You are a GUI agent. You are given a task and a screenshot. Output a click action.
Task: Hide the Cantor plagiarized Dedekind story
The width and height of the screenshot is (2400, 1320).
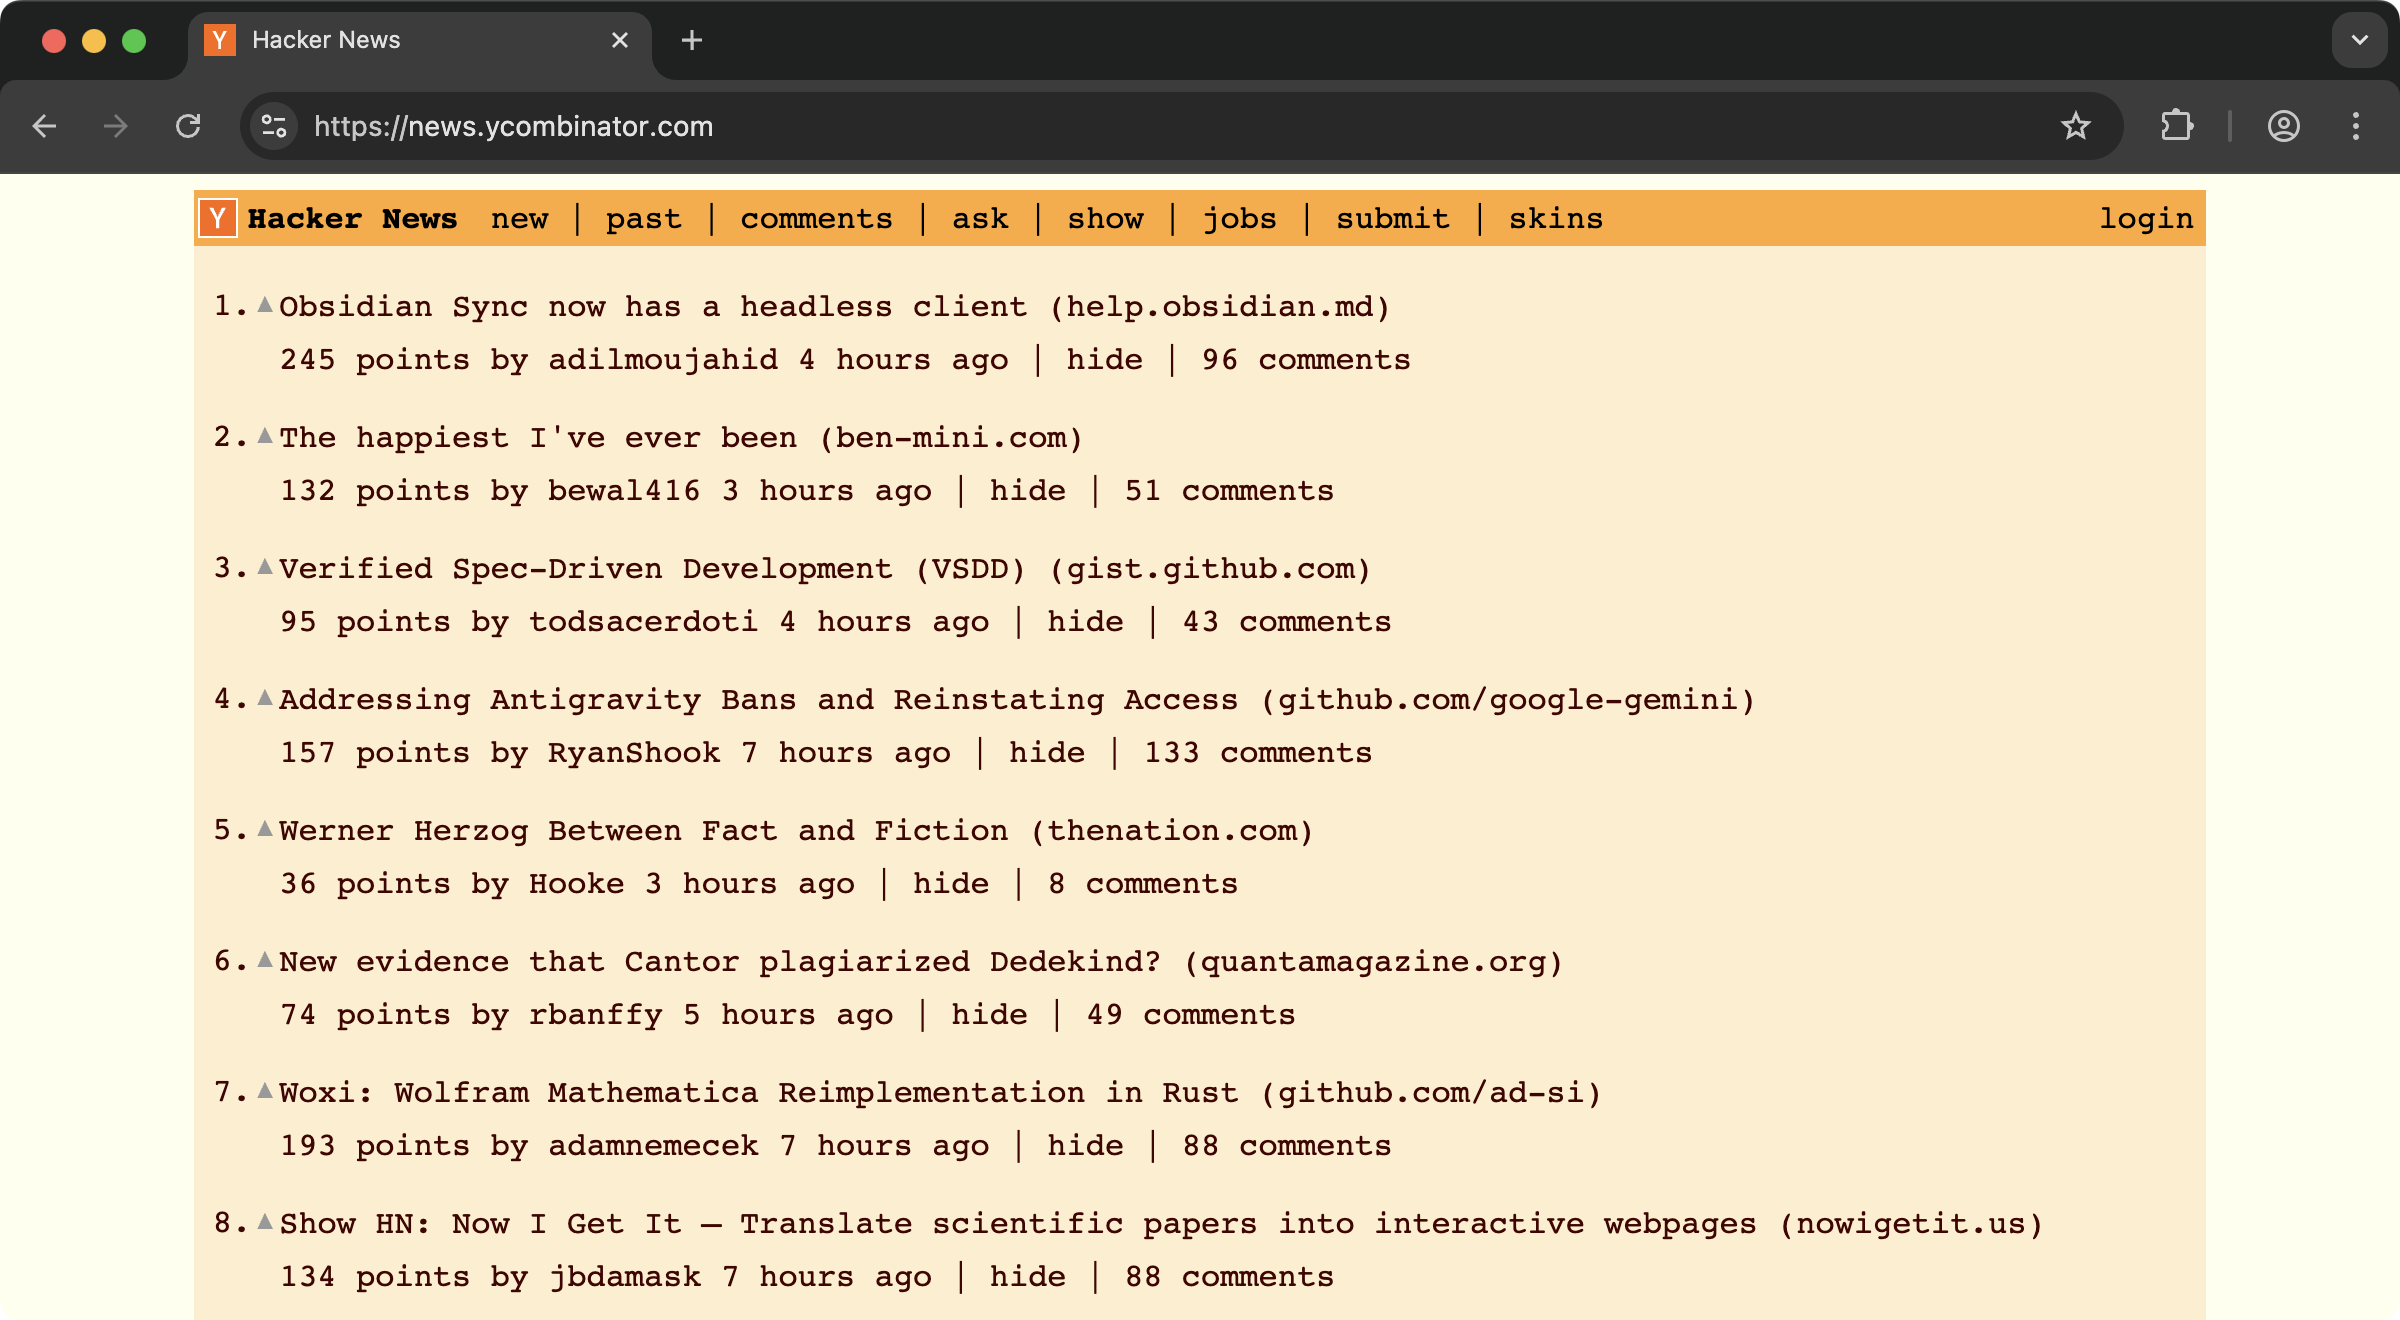[x=989, y=1015]
